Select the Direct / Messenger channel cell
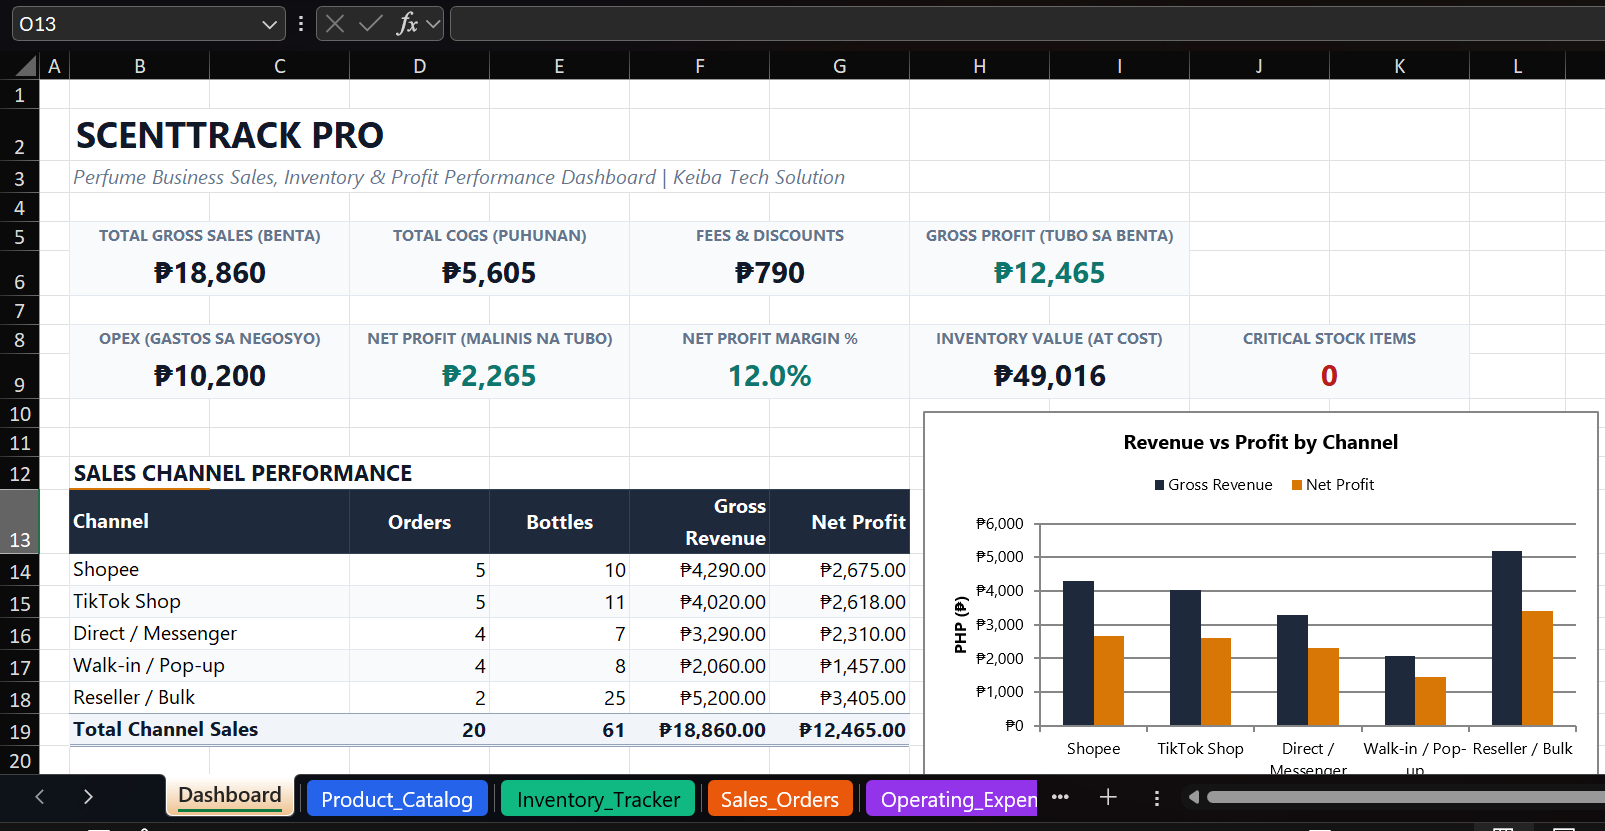This screenshot has width=1605, height=831. pyautogui.click(x=210, y=634)
